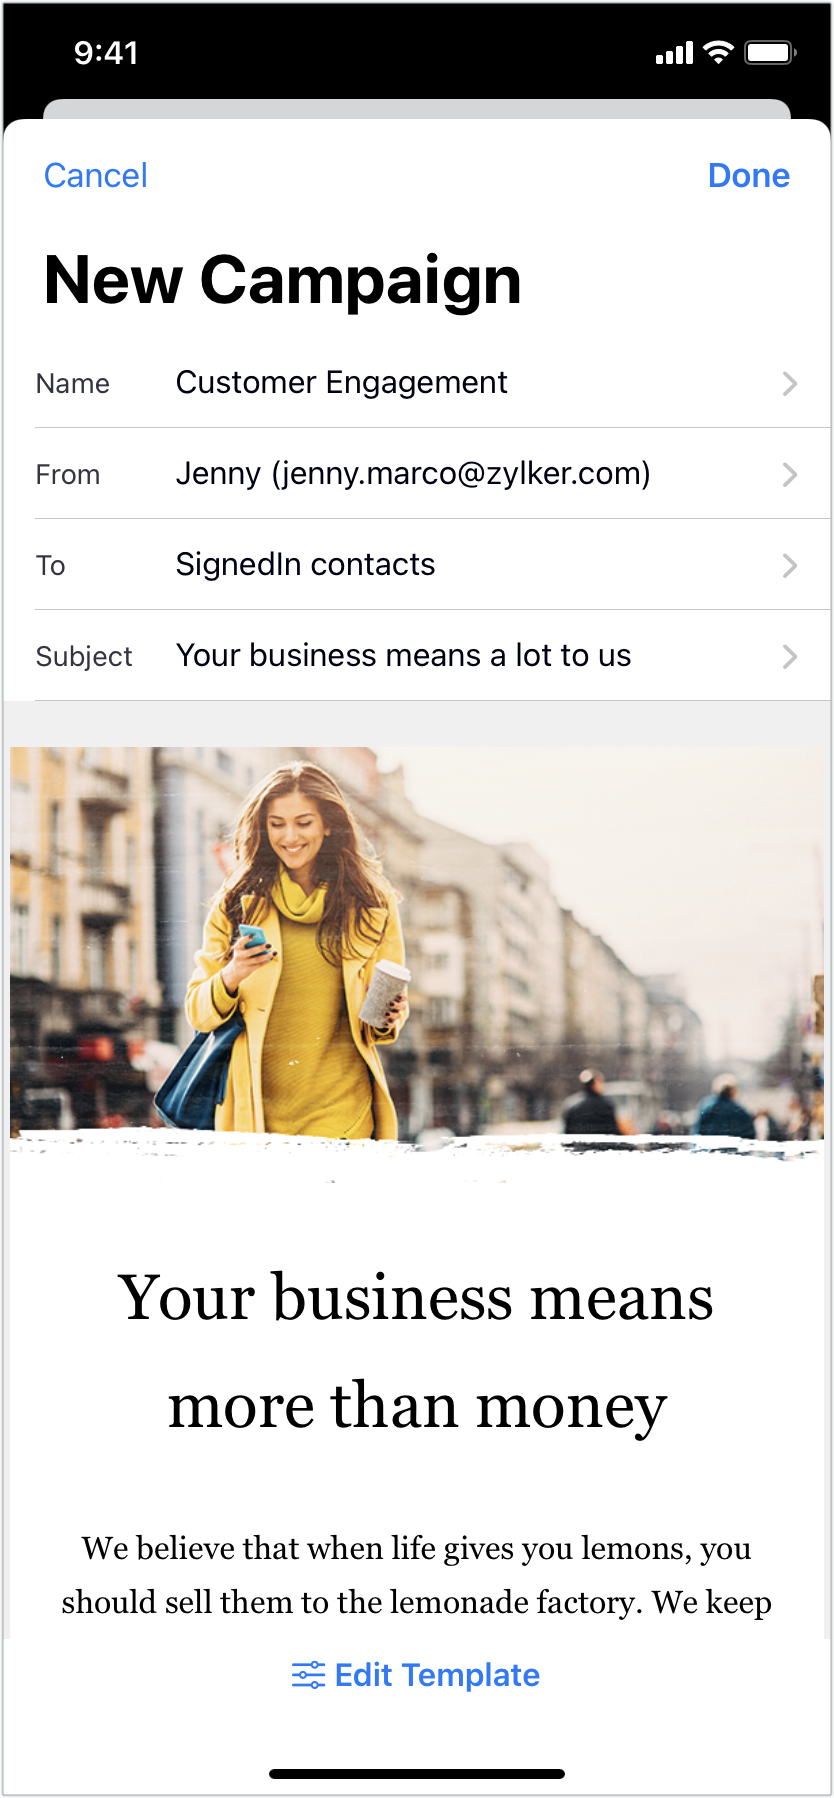Viewport: 834px width, 1798px height.
Task: Select the Jenny sender email field
Action: [x=413, y=474]
